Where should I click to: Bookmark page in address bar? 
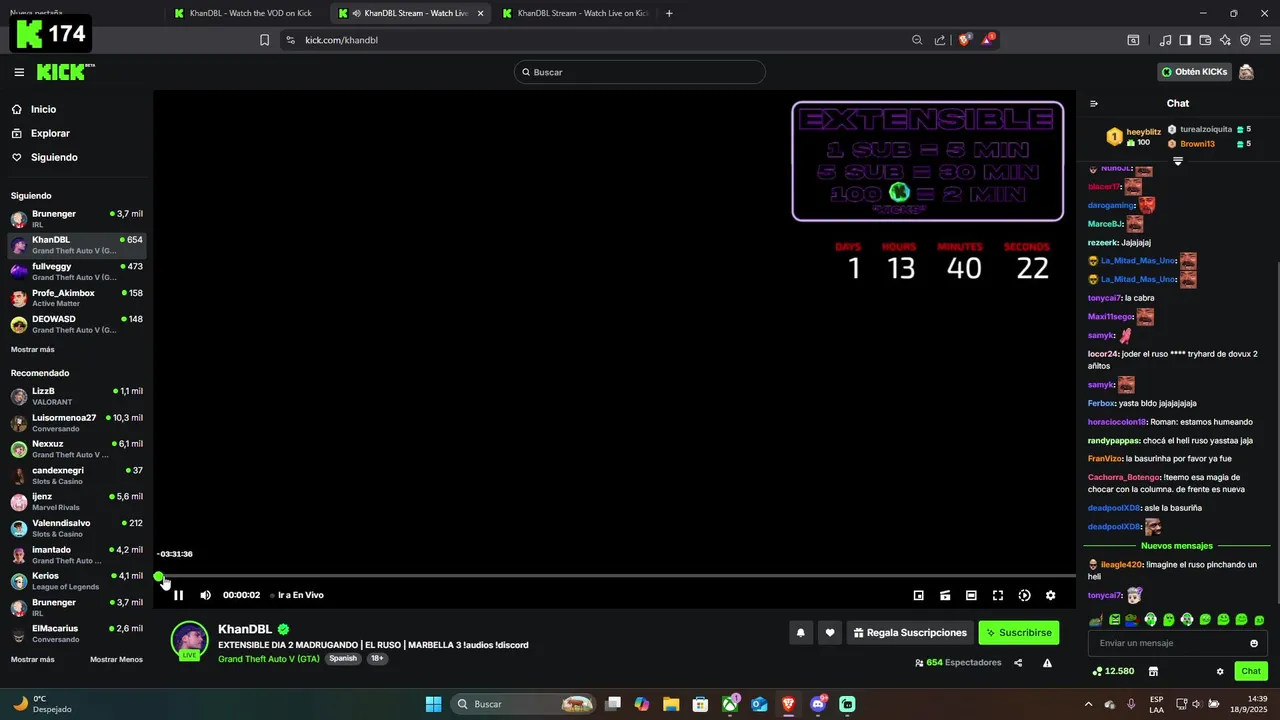pos(264,40)
